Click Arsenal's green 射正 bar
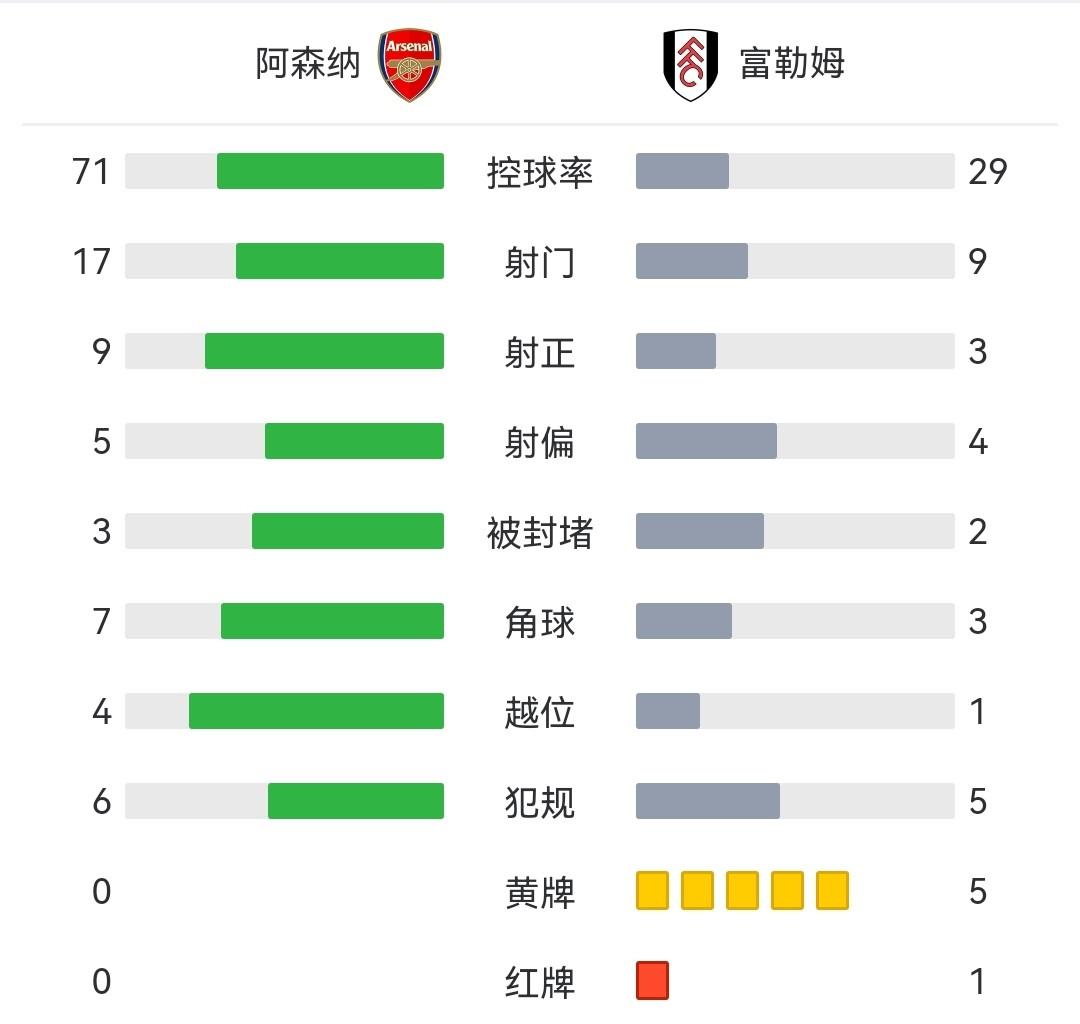Screen dimensions: 1080x1024 (x=324, y=351)
